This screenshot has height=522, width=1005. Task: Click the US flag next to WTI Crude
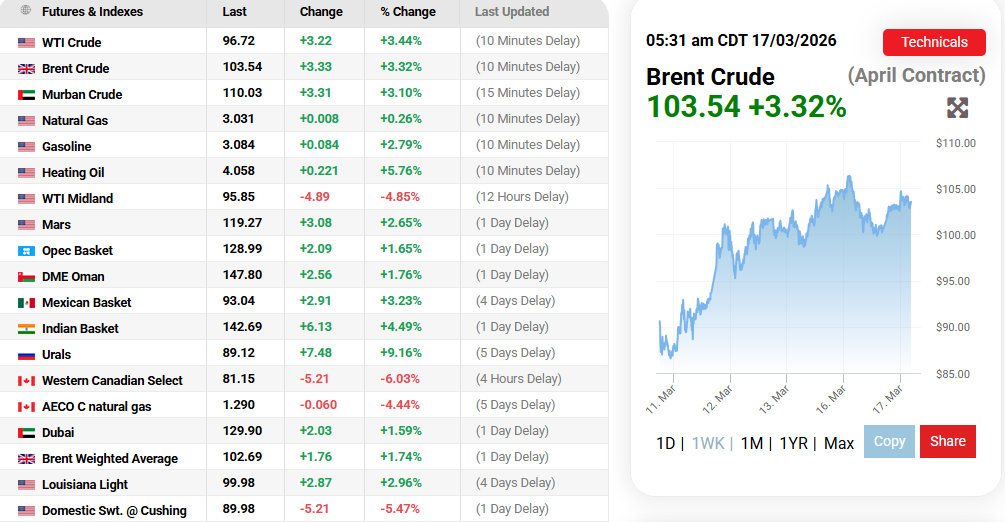(x=26, y=43)
